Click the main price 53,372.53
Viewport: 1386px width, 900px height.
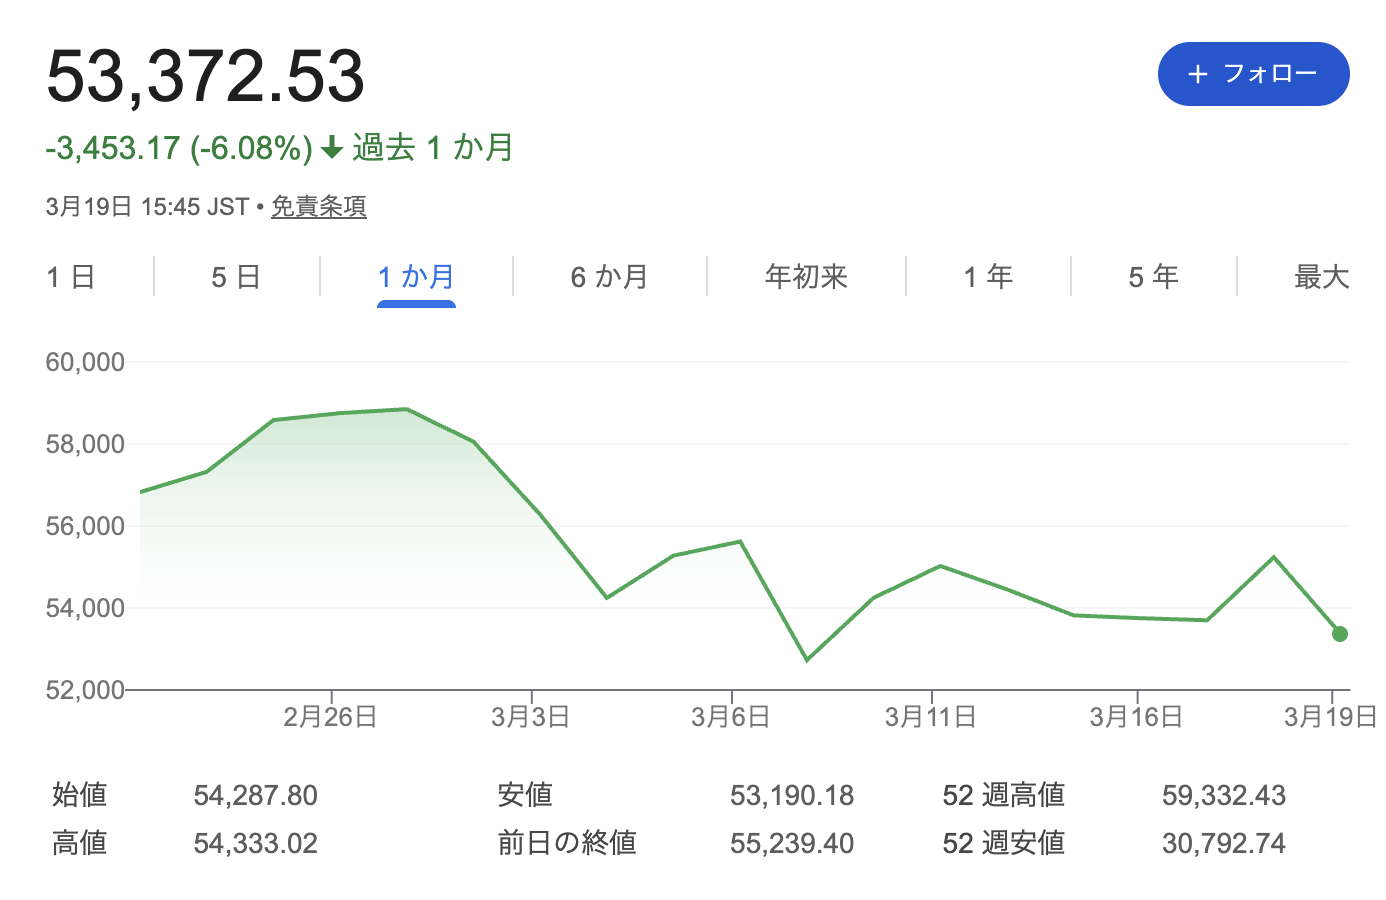pos(205,76)
